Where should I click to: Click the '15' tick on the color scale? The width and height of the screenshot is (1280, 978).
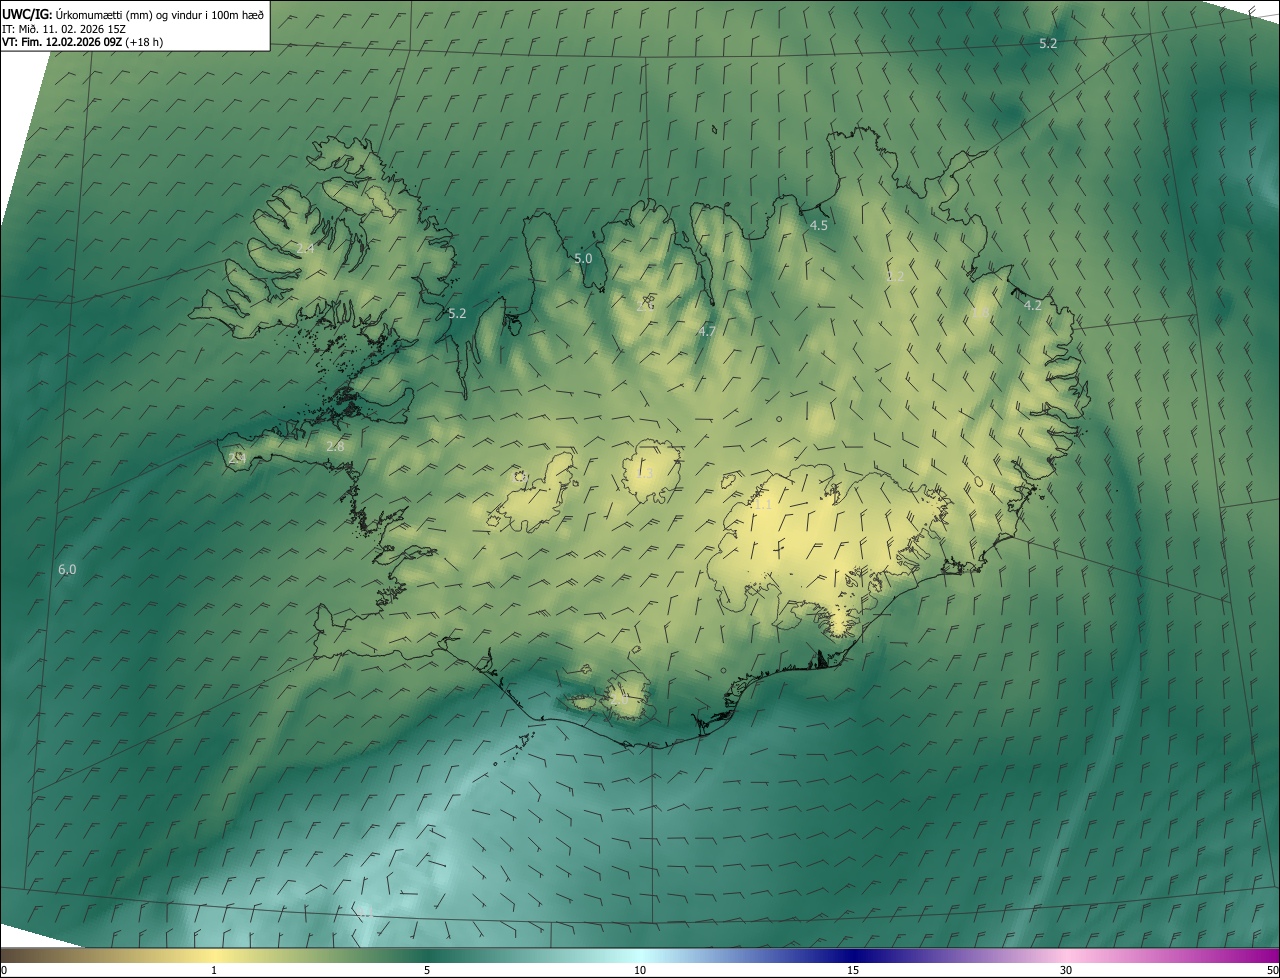click(x=853, y=971)
